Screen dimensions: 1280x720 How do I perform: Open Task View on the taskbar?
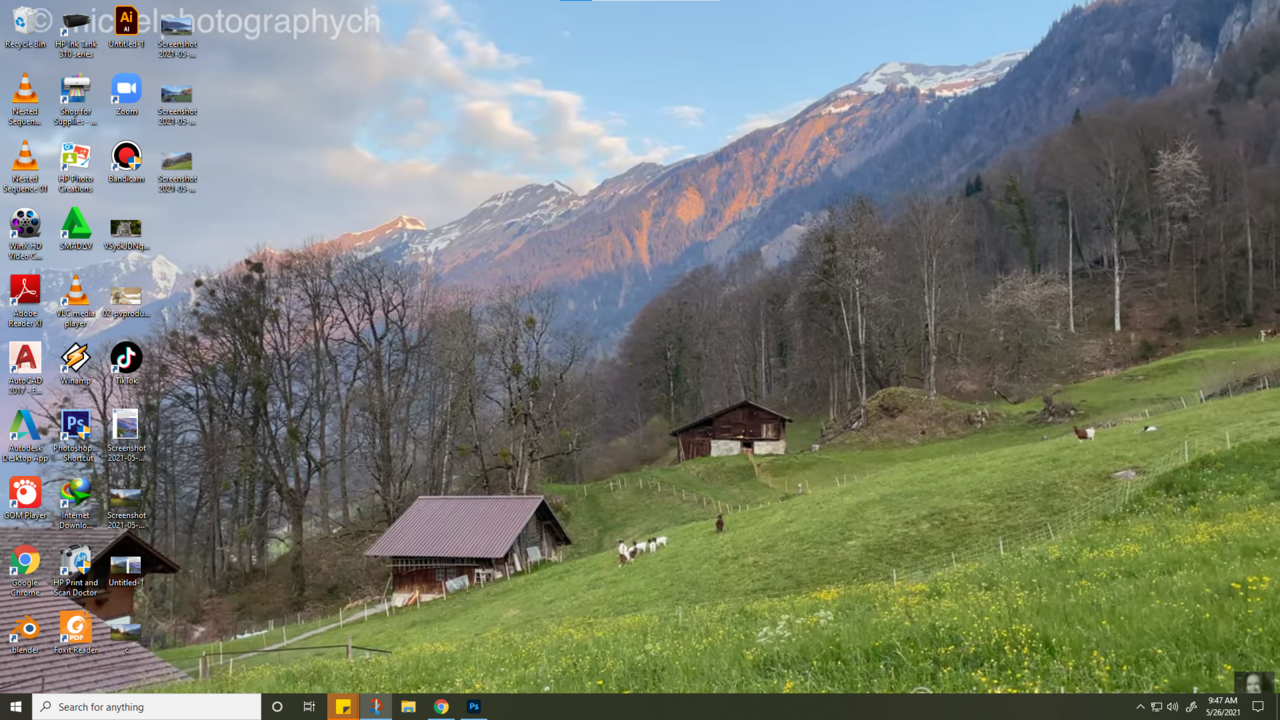pyautogui.click(x=309, y=707)
